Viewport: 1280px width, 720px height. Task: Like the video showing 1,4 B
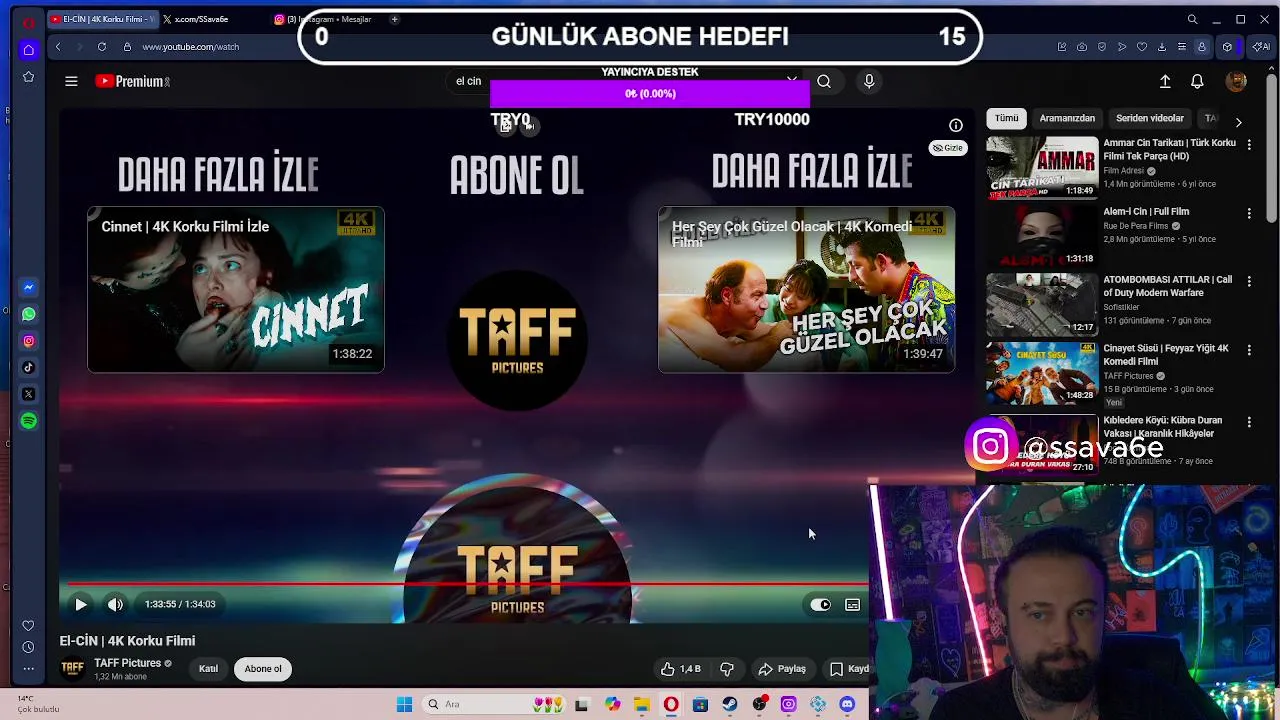coord(680,669)
